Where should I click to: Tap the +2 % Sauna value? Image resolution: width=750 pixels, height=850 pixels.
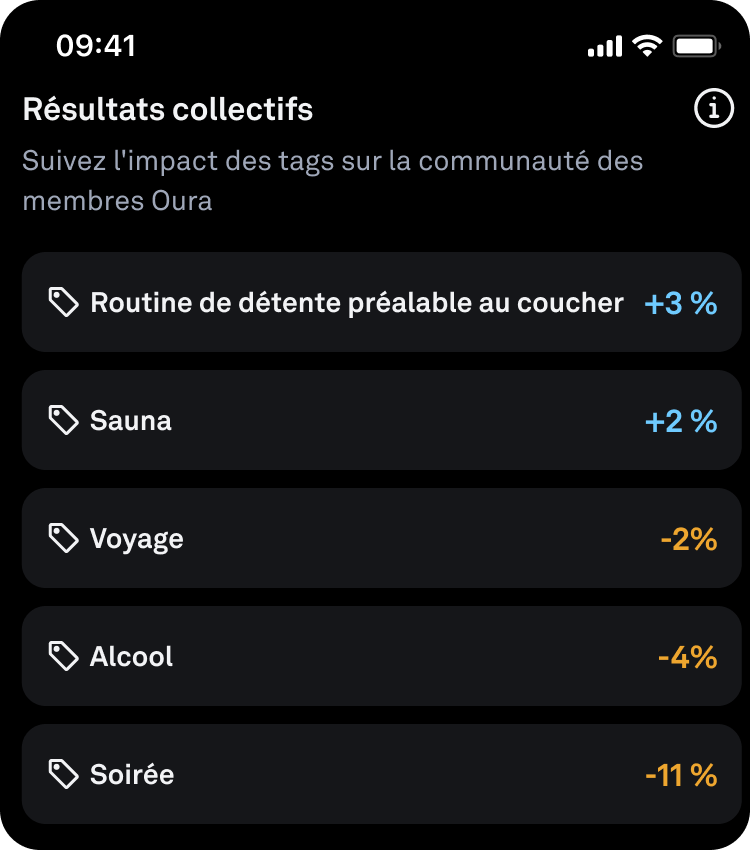click(681, 421)
